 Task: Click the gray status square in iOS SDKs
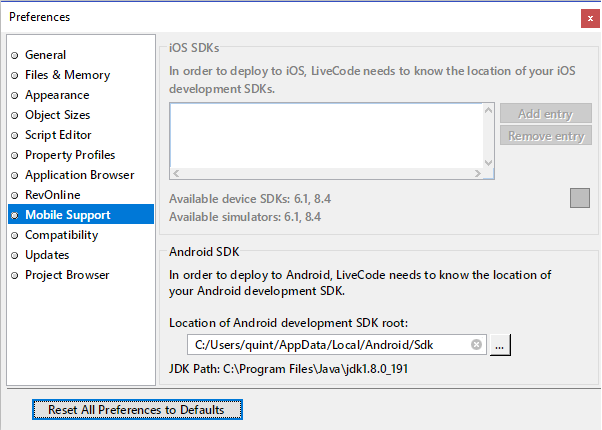tap(580, 198)
